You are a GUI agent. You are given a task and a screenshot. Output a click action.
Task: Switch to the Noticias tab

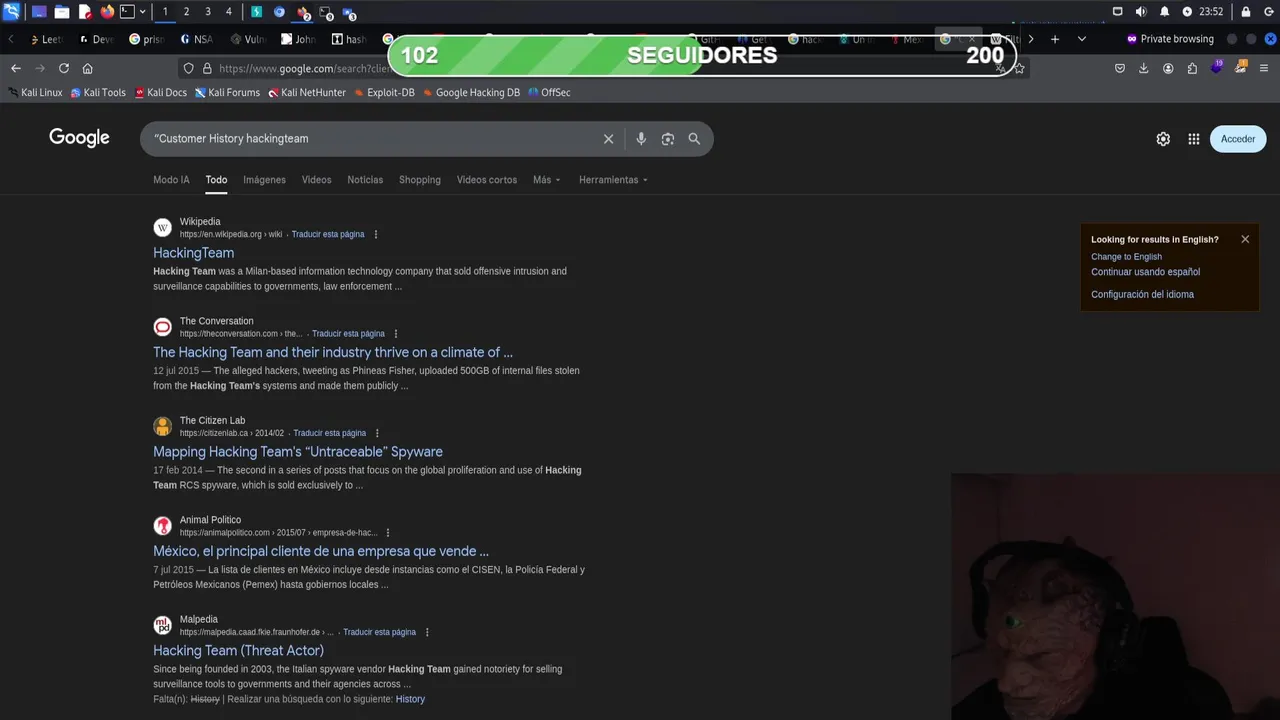click(x=365, y=180)
